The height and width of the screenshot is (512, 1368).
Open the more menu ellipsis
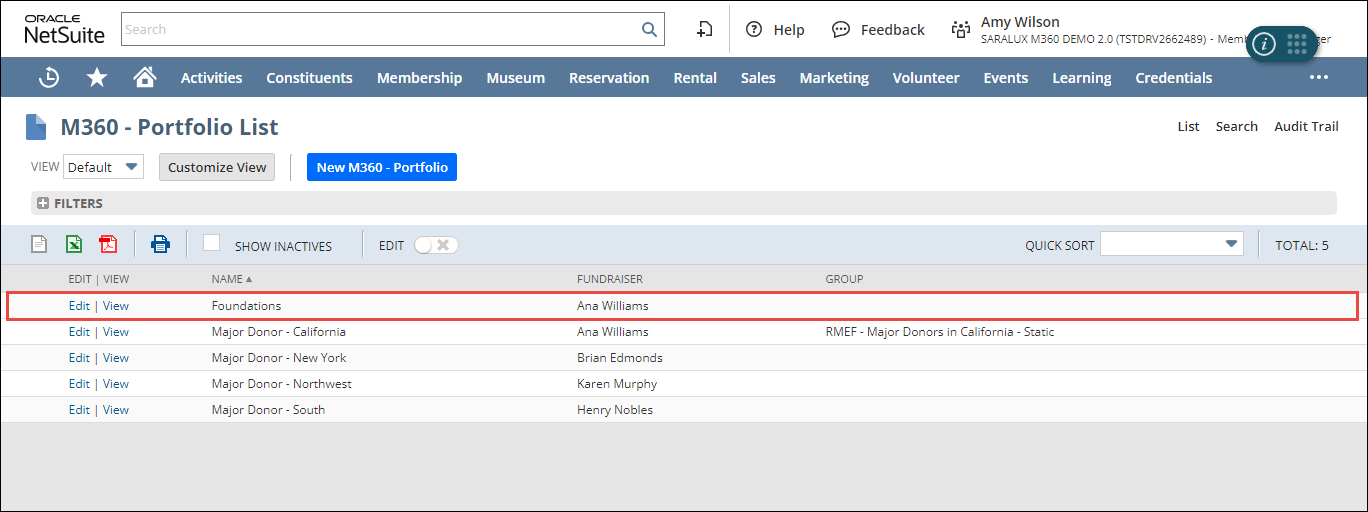click(1319, 78)
